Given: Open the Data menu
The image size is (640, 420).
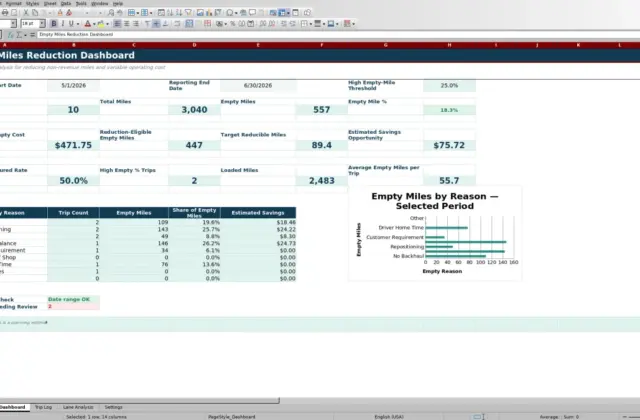Looking at the screenshot, I should pyautogui.click(x=66, y=3).
